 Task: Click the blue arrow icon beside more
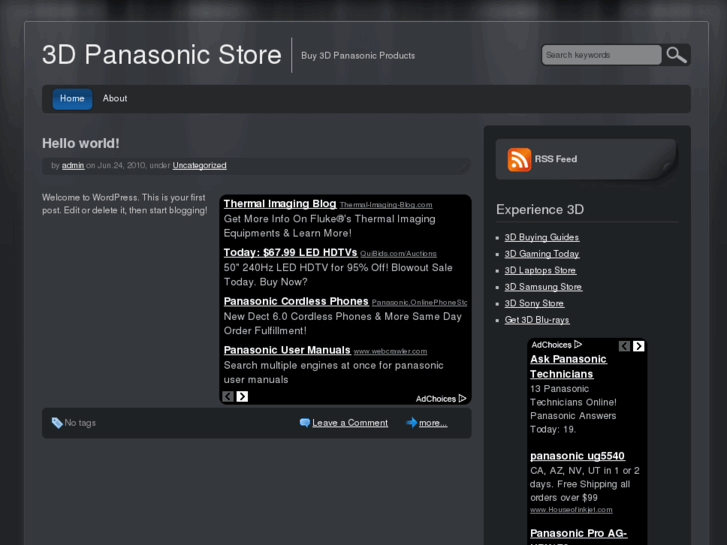411,423
